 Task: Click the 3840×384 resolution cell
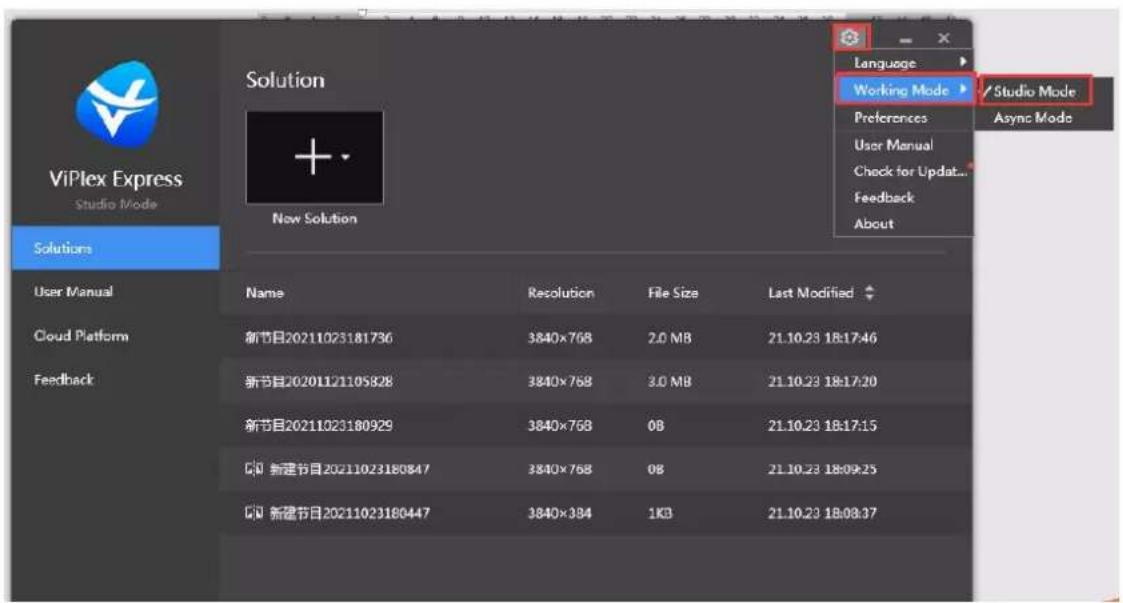click(559, 513)
